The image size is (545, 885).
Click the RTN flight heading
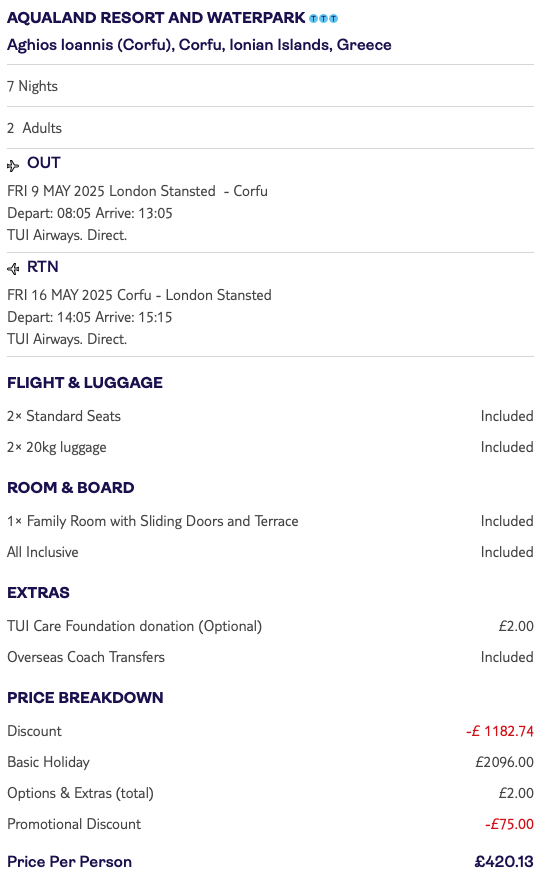43,267
